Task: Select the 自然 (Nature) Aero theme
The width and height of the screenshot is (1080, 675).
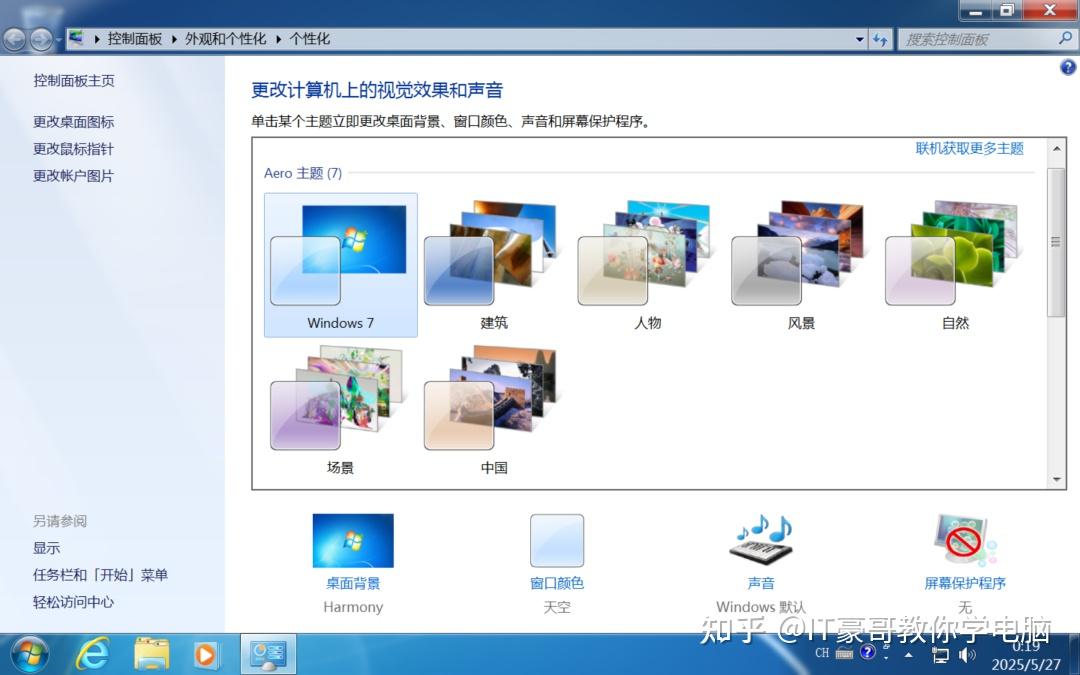Action: click(x=954, y=260)
